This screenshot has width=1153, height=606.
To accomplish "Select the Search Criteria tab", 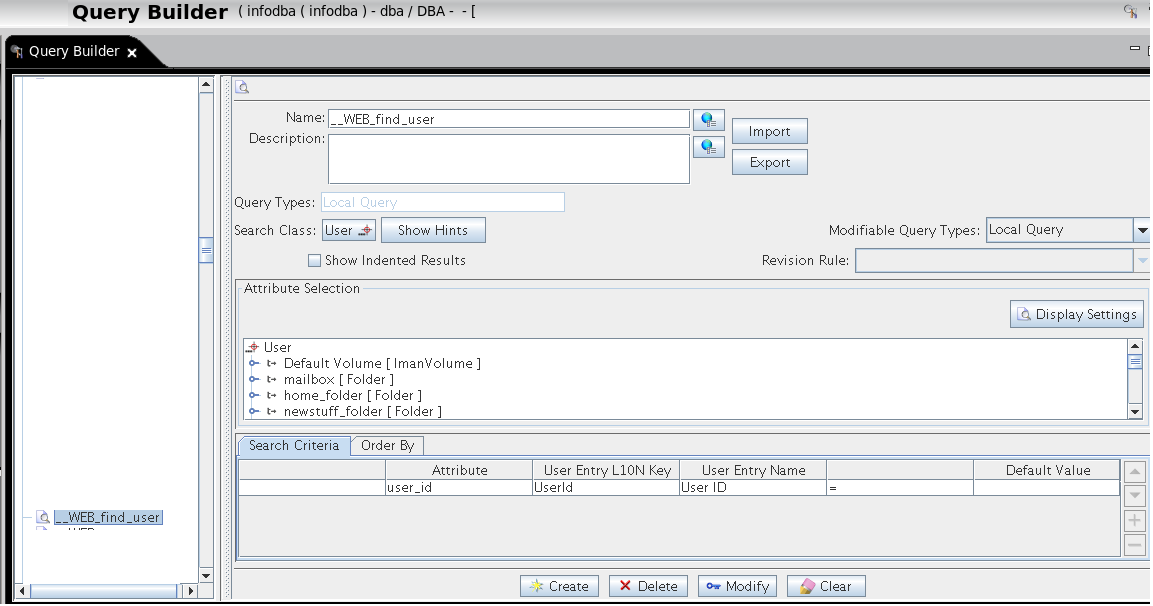I will click(x=293, y=445).
